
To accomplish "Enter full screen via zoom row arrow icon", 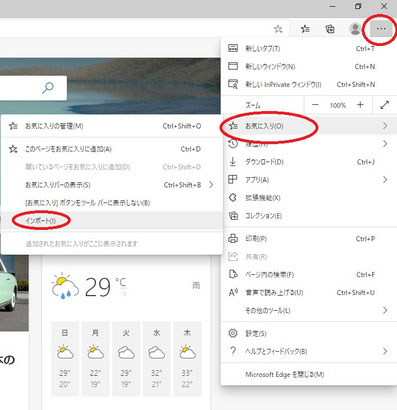I will (385, 105).
